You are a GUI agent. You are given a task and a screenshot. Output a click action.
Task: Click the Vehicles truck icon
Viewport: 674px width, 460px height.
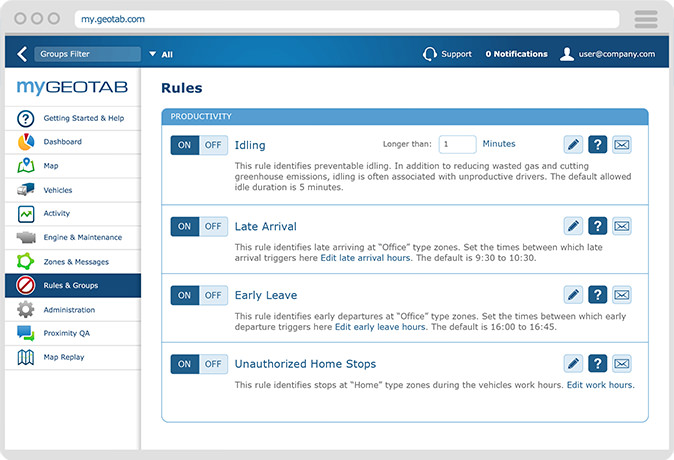(x=26, y=189)
